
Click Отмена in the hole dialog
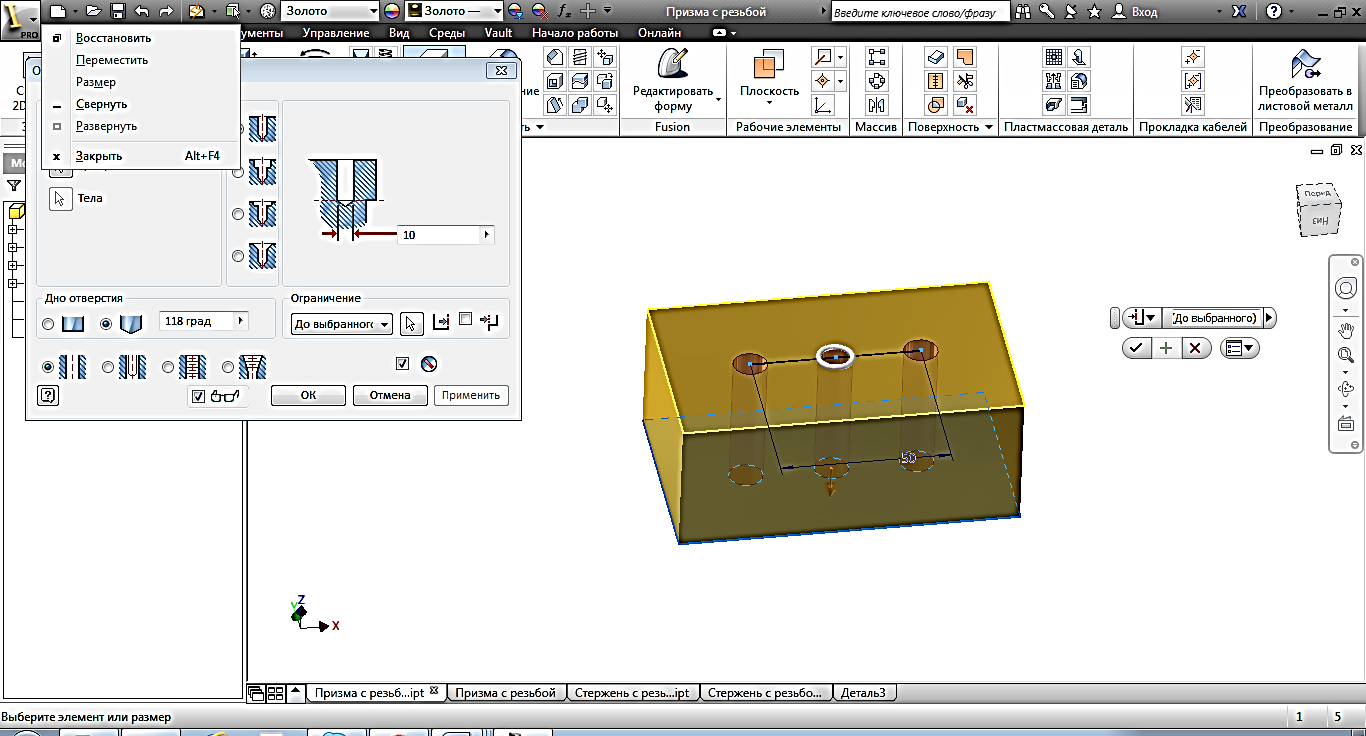pos(390,395)
